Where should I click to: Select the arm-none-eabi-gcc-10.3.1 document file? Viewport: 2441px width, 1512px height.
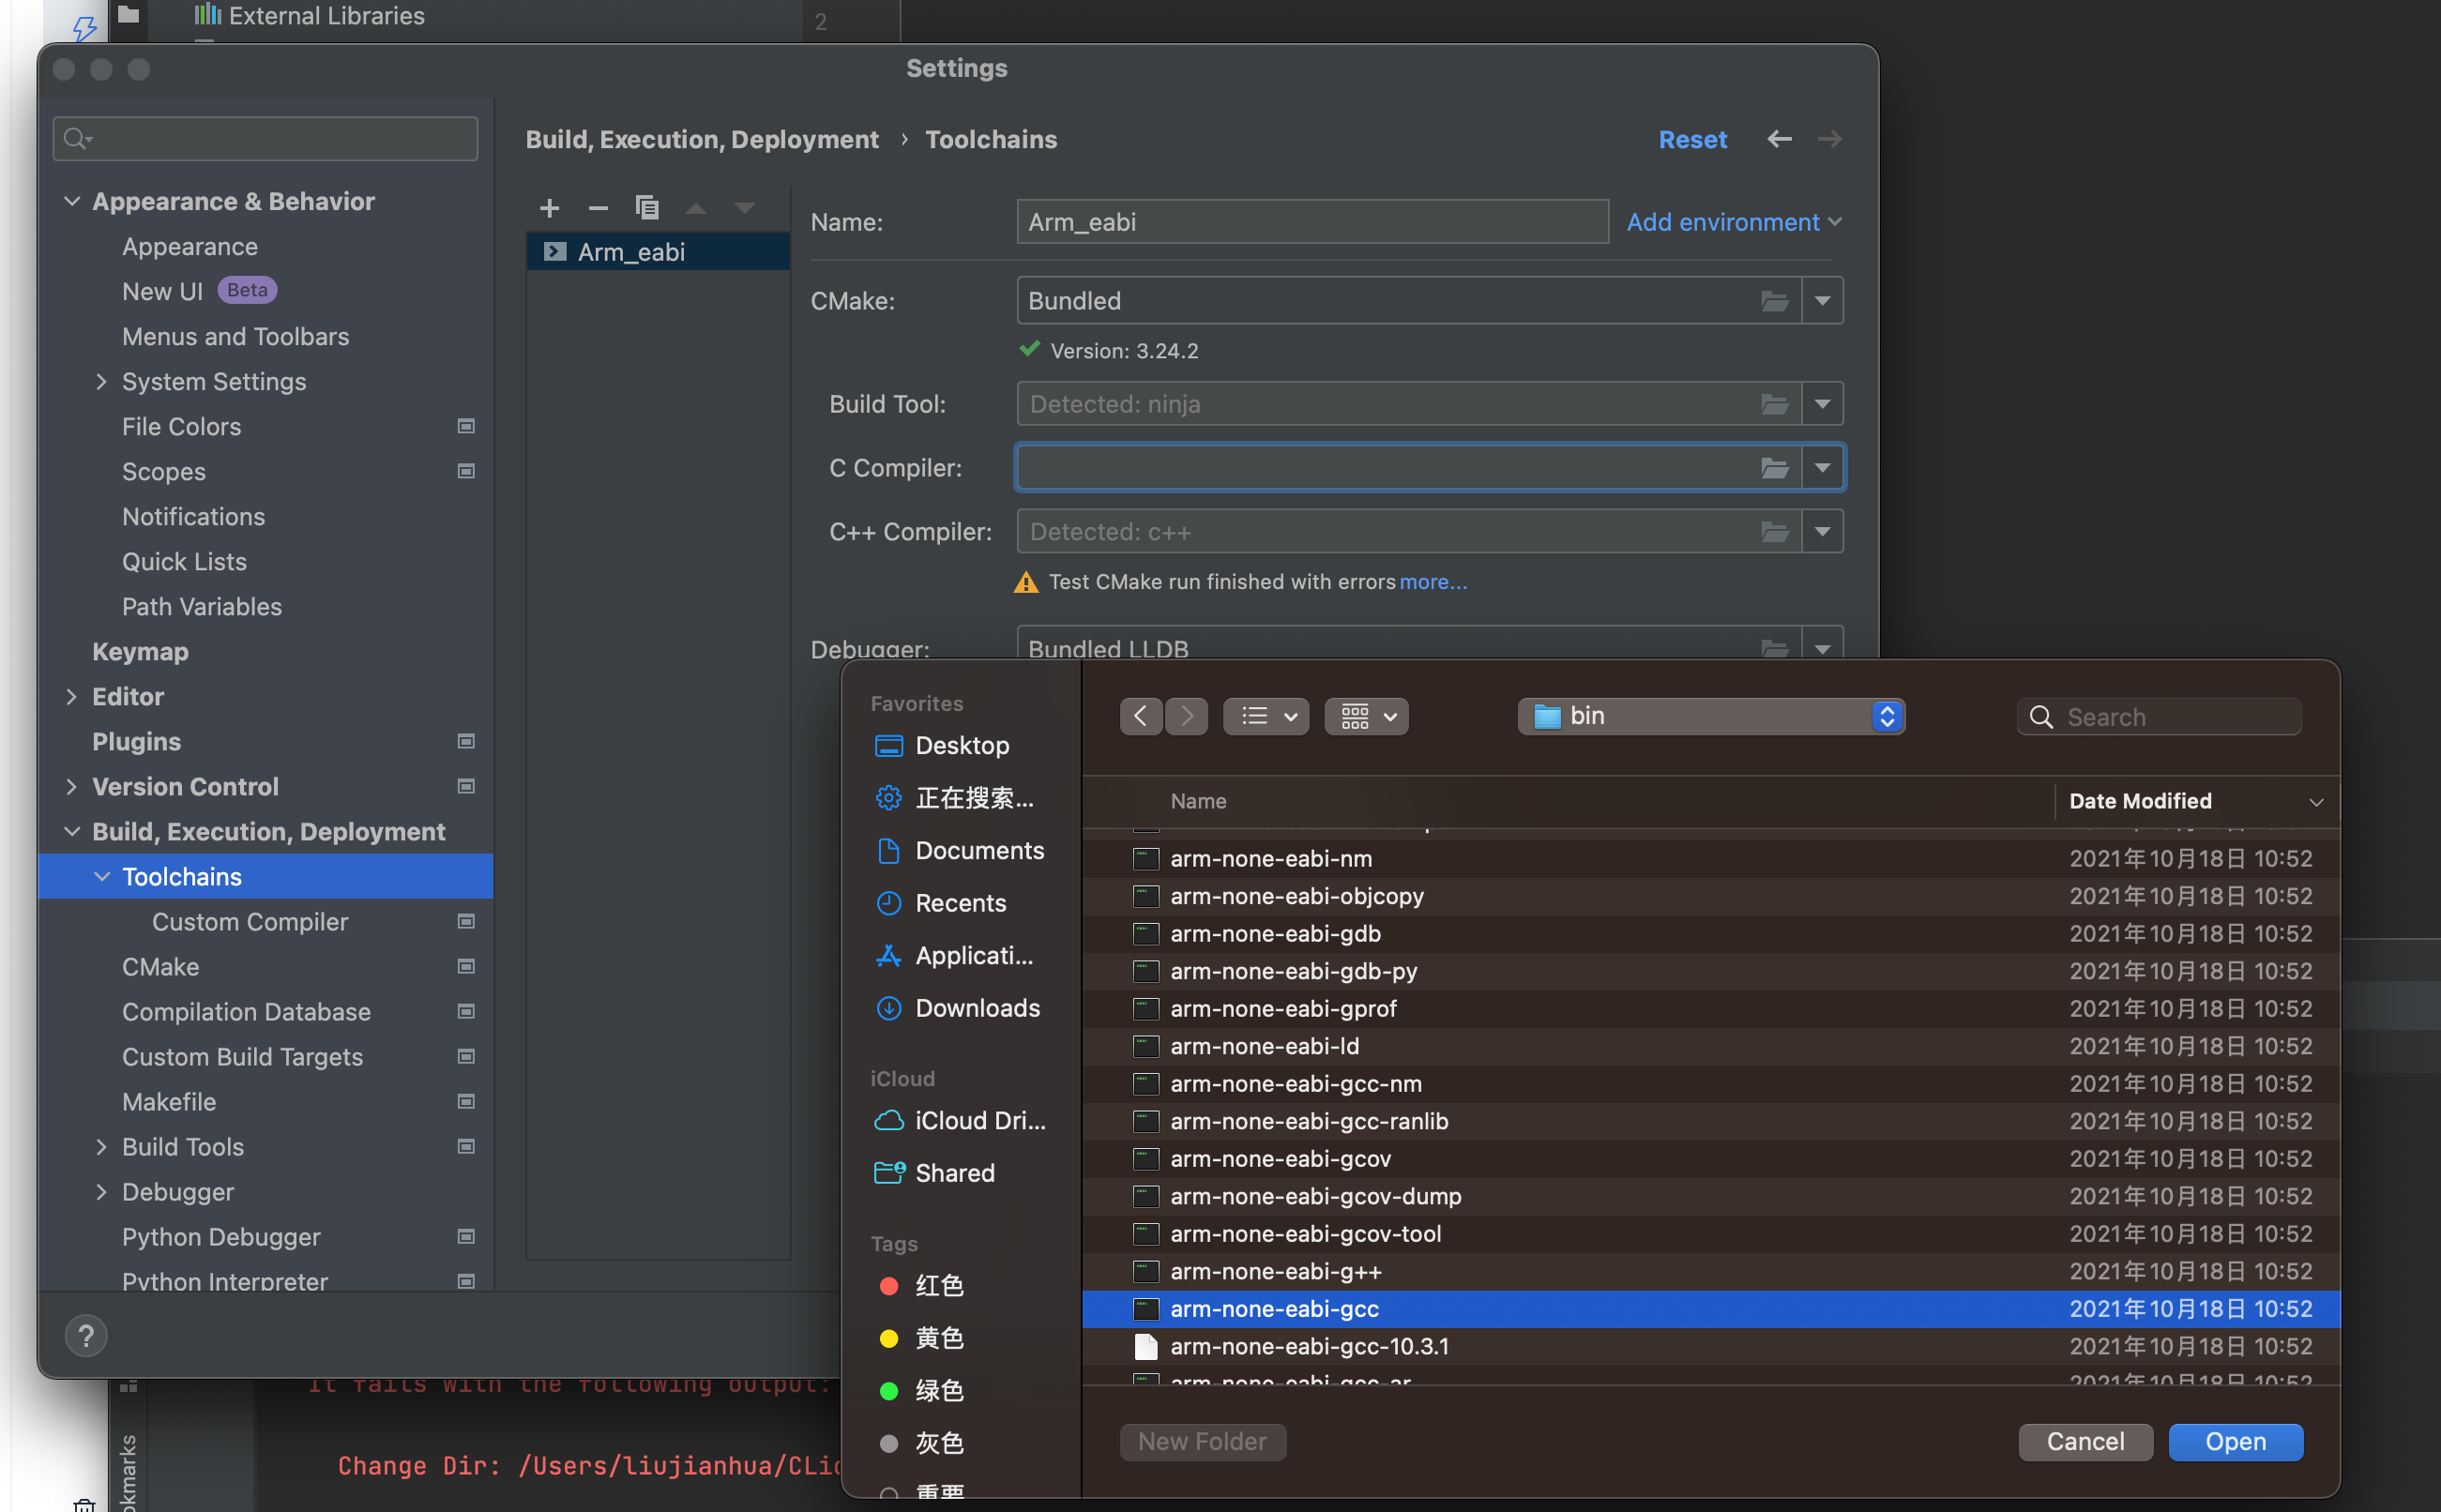1711,1346
